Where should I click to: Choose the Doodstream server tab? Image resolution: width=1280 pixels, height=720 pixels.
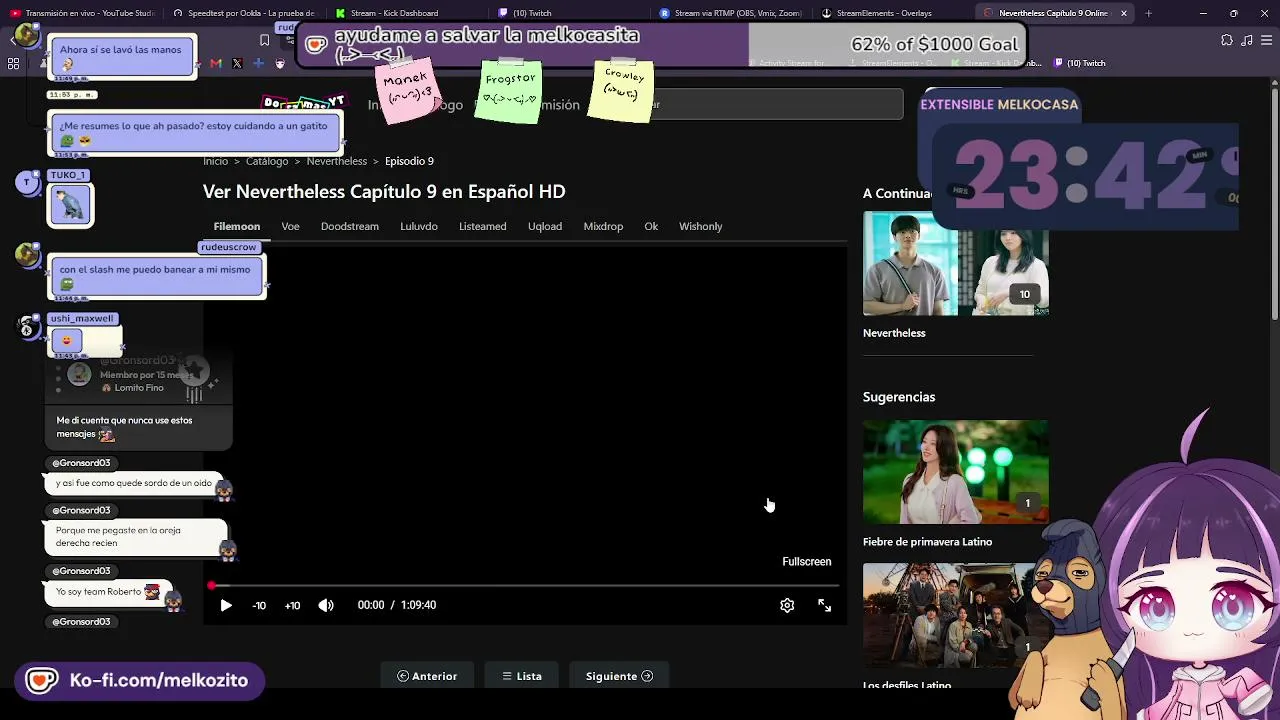[350, 226]
